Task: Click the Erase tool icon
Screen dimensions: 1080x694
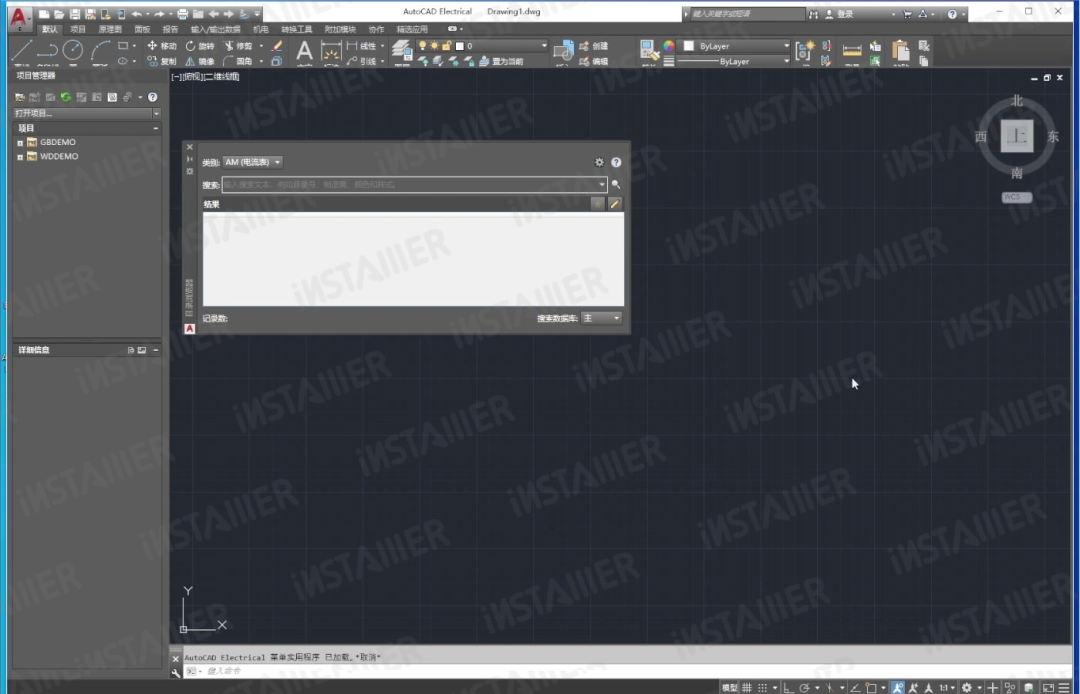Action: [x=277, y=45]
